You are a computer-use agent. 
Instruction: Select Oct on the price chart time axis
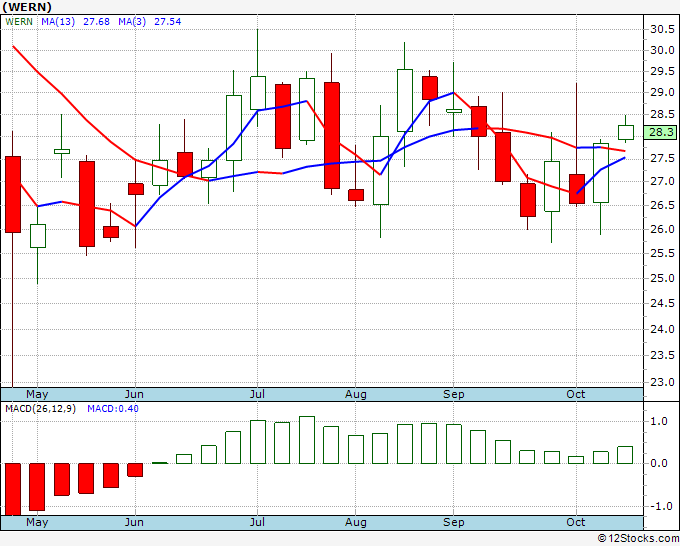pyautogui.click(x=575, y=395)
